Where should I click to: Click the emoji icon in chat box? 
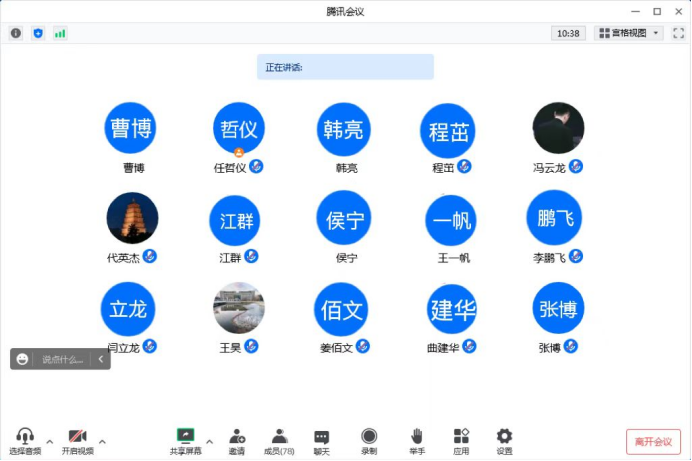coord(23,359)
